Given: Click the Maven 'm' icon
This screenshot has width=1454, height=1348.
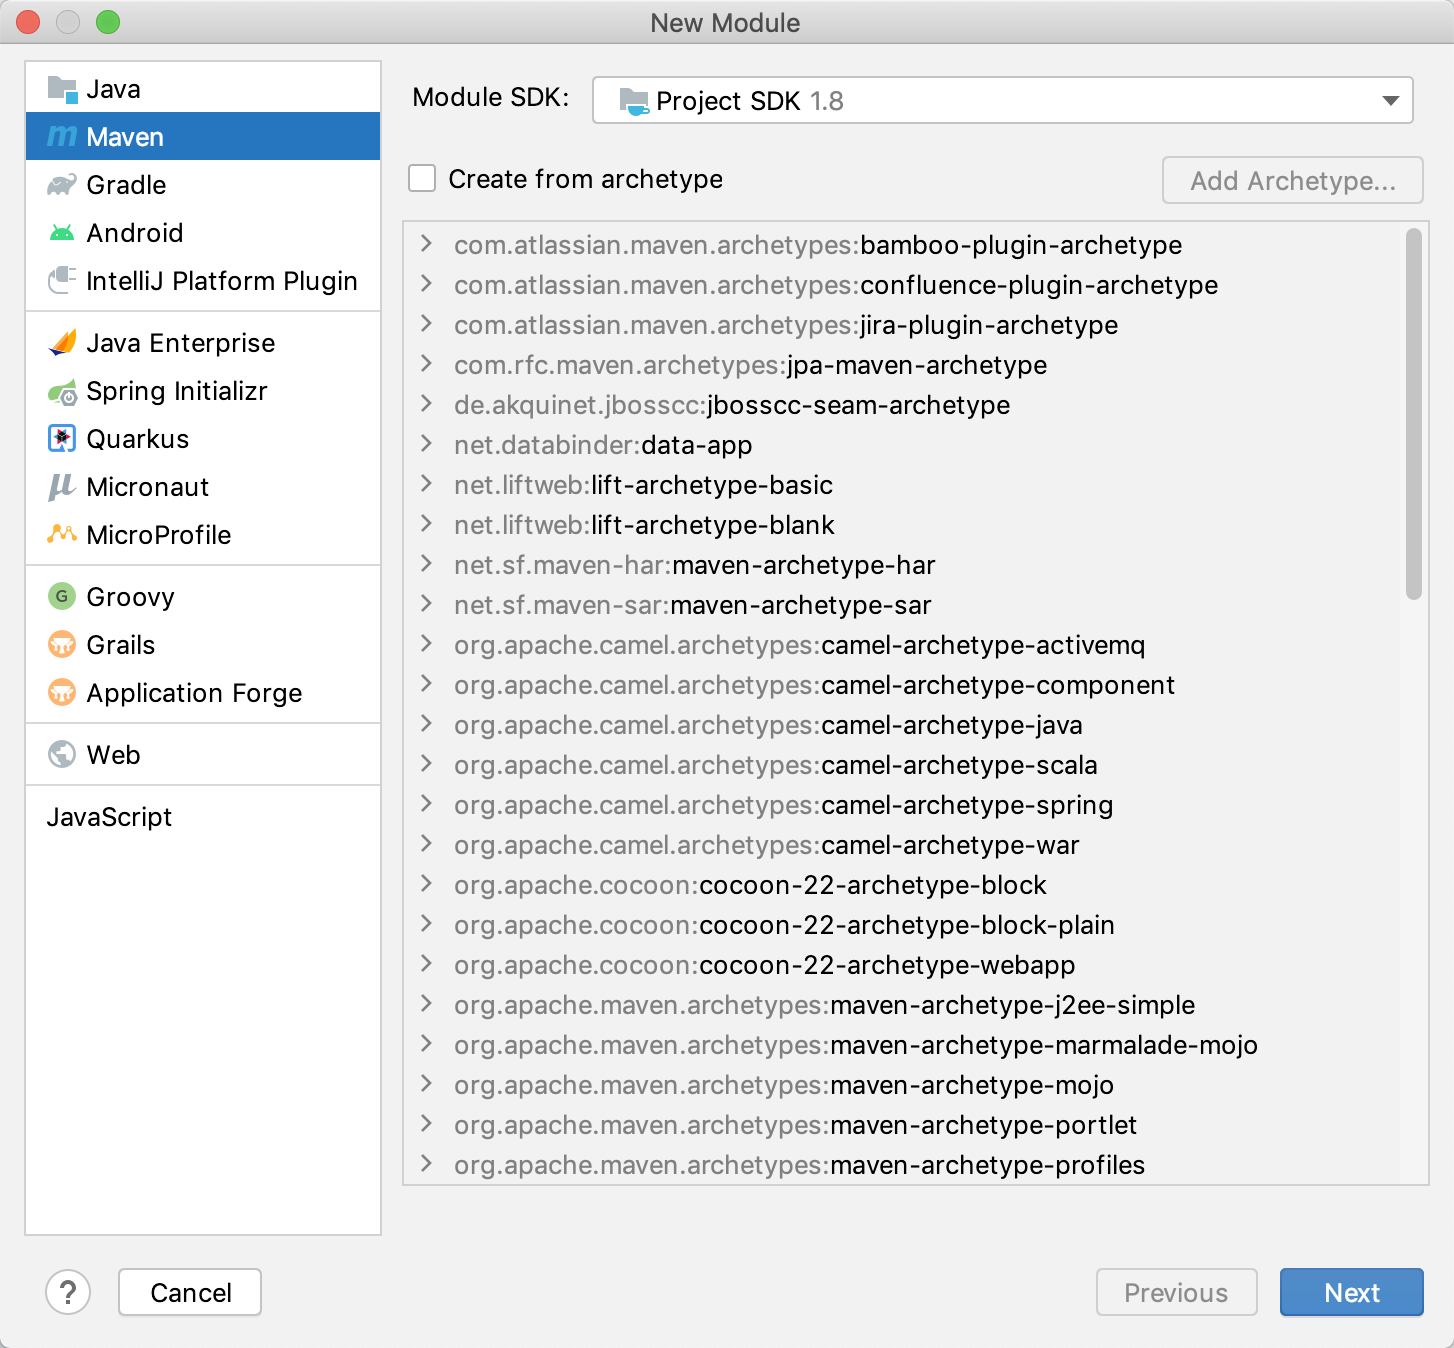Looking at the screenshot, I should tap(62, 136).
